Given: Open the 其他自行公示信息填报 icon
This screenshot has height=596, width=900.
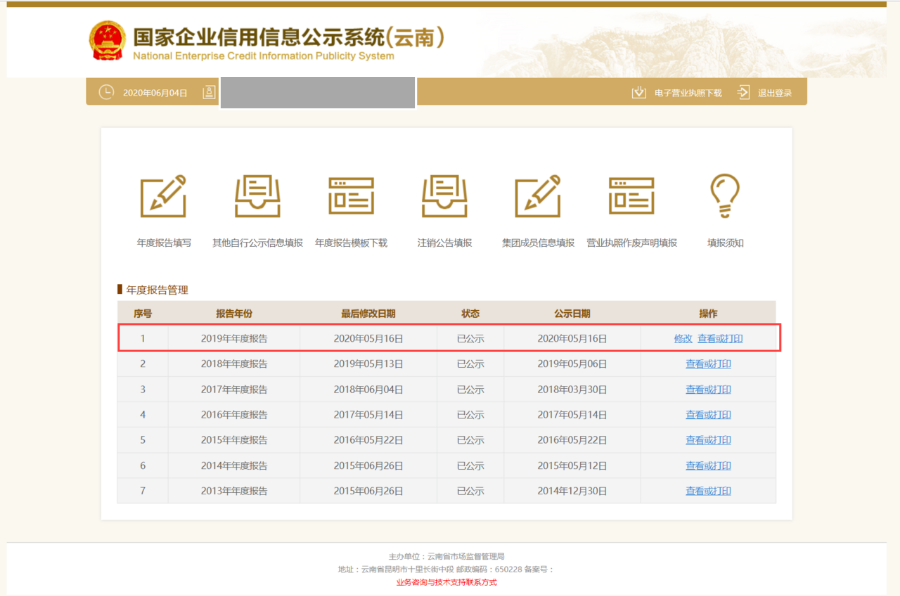Looking at the screenshot, I should (x=258, y=196).
